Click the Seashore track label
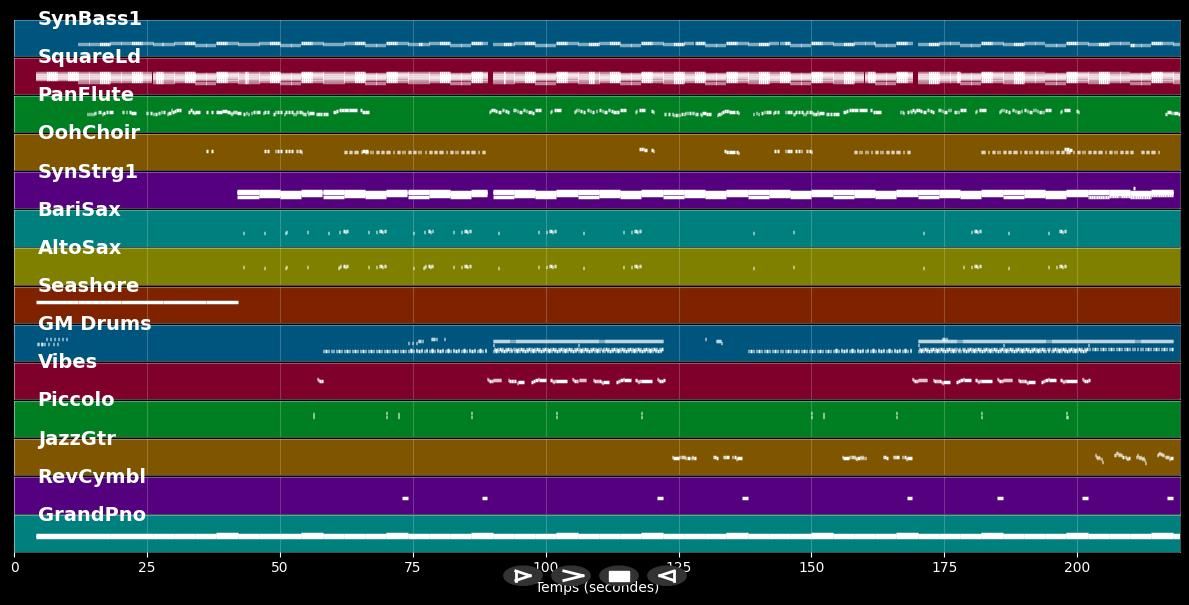1189x605 pixels. (x=88, y=286)
